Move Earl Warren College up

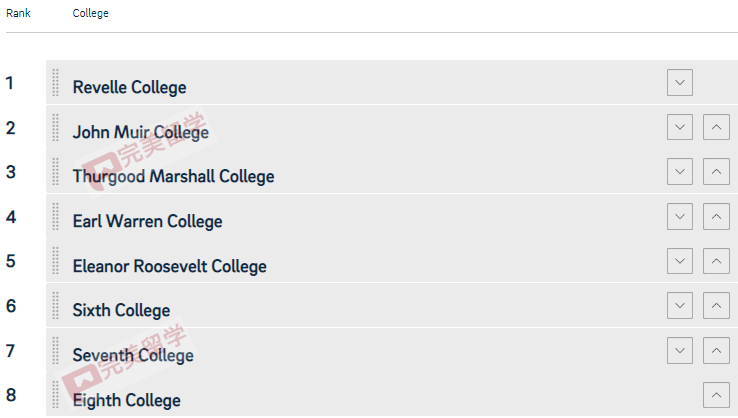click(716, 217)
